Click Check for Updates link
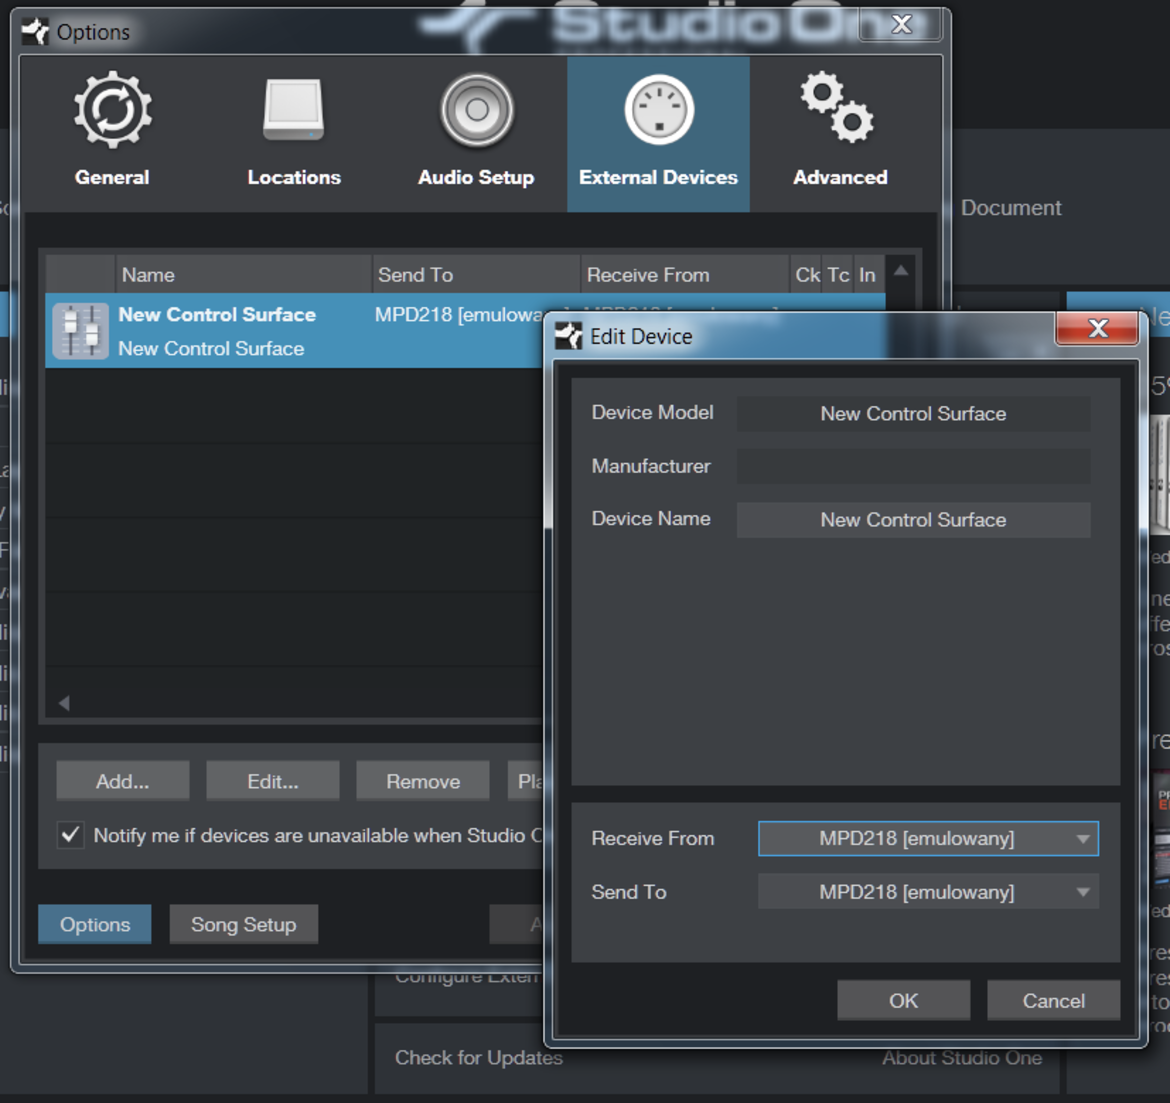 pos(478,1057)
